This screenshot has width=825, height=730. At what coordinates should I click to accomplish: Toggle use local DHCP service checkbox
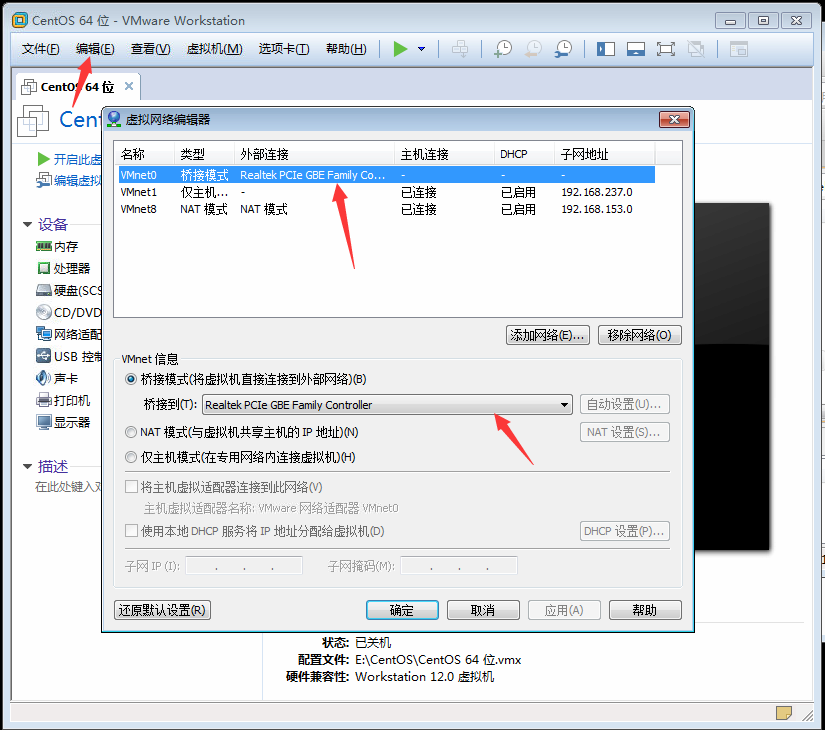[131, 531]
